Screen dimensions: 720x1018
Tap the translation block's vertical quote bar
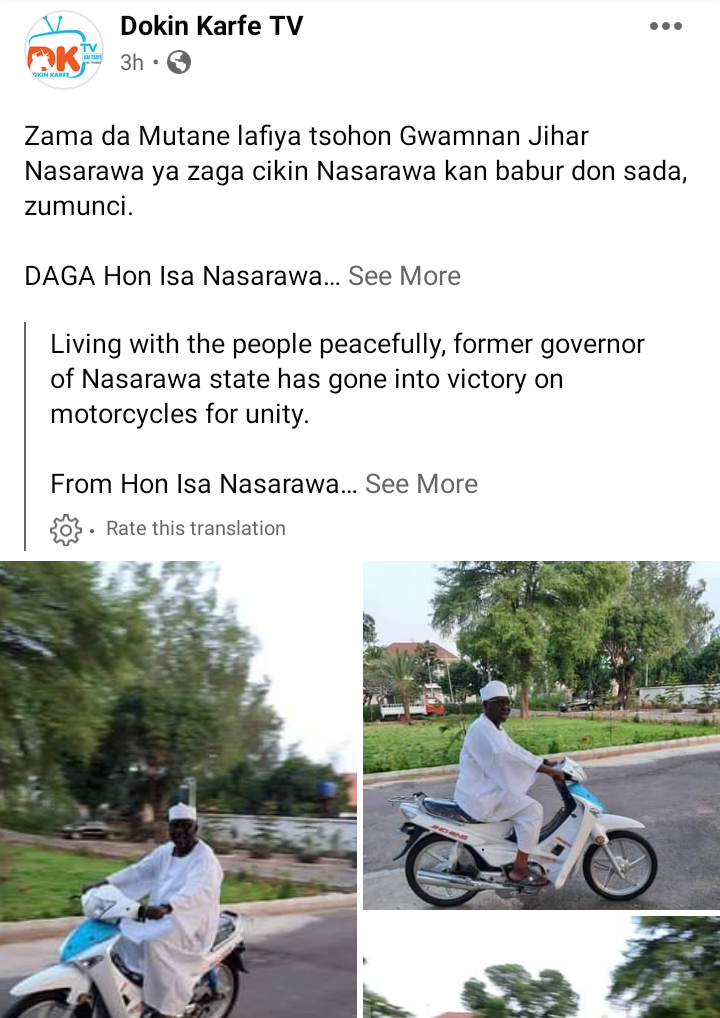pos(25,436)
